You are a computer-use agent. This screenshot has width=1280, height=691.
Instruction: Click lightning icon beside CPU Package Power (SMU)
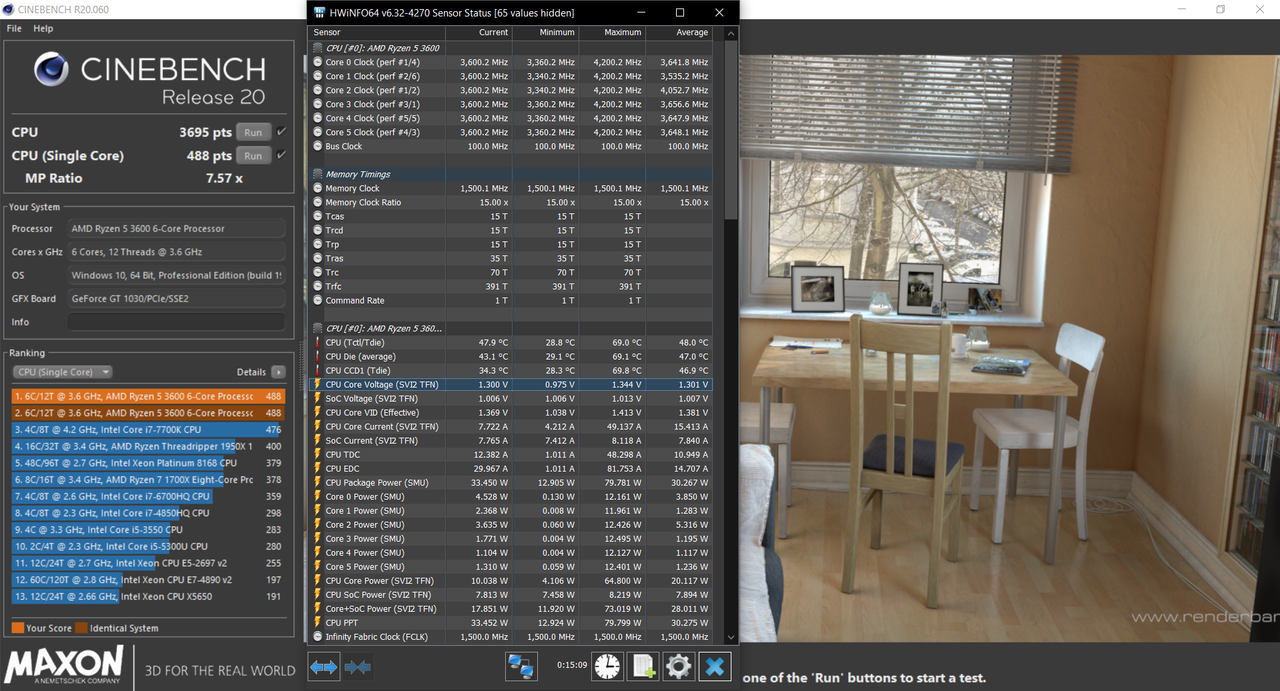[x=317, y=482]
